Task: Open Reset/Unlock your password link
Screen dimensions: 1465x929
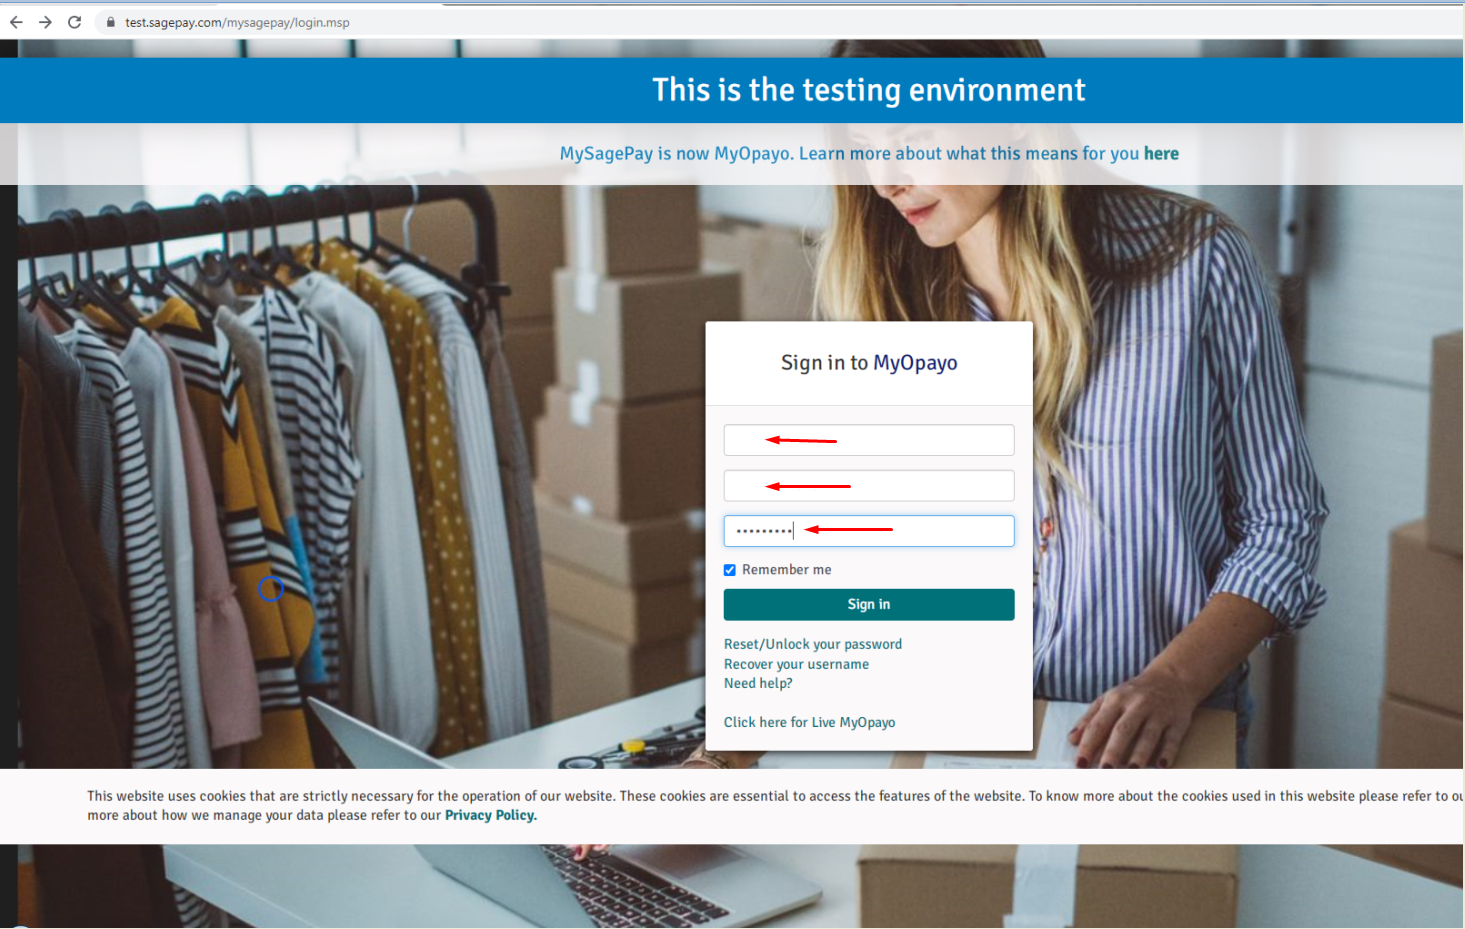Action: pos(813,644)
